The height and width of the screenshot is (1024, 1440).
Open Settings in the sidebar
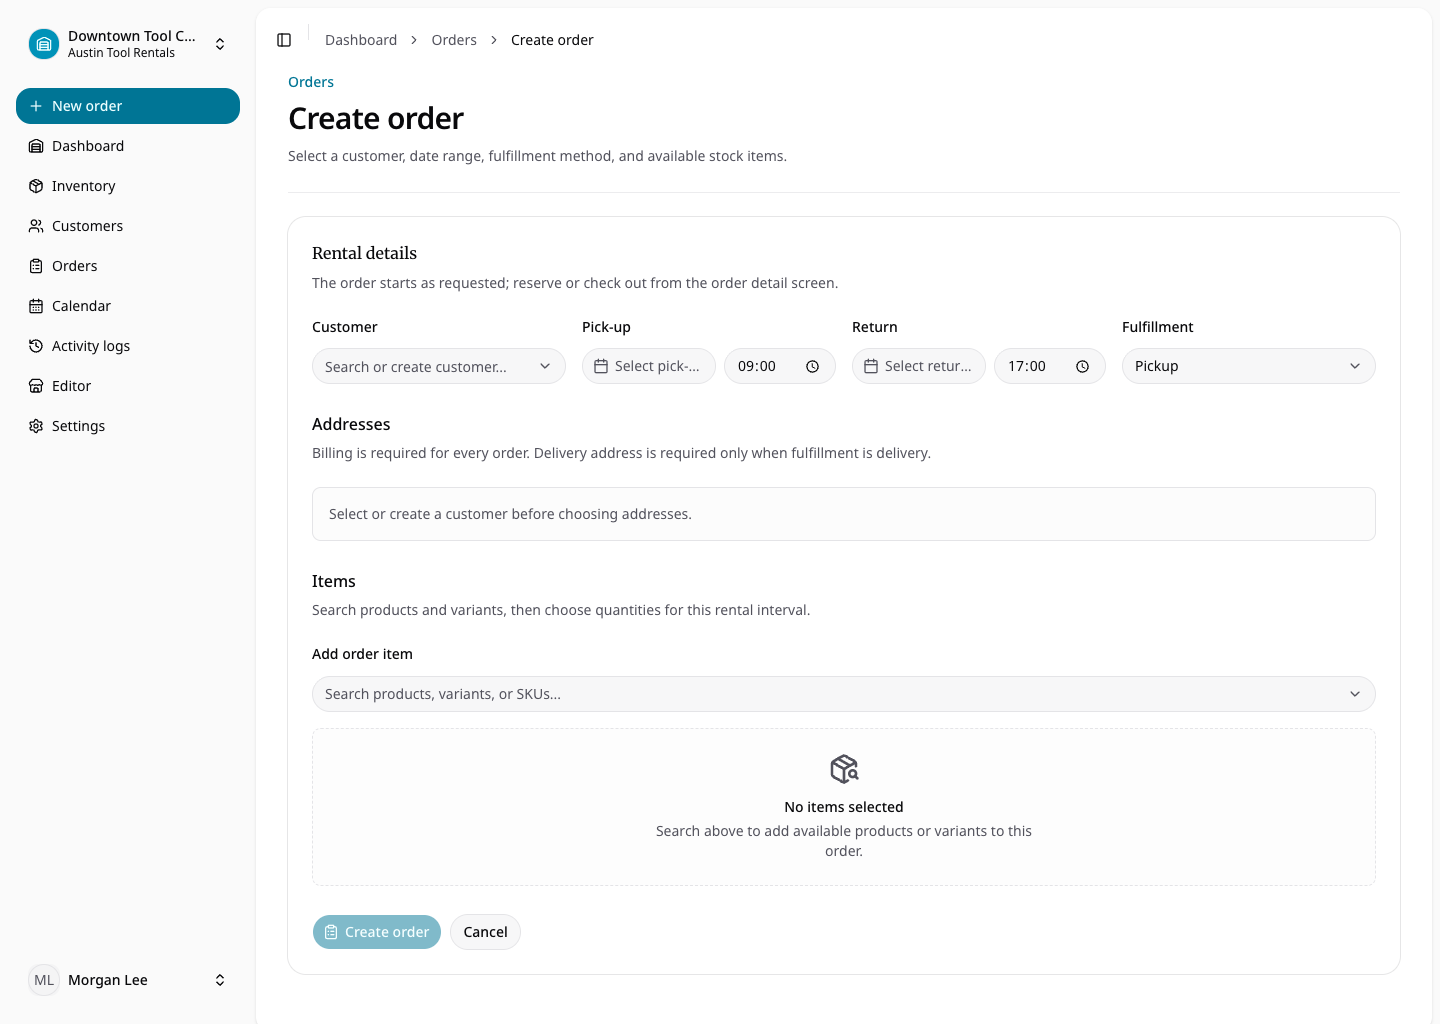point(128,426)
